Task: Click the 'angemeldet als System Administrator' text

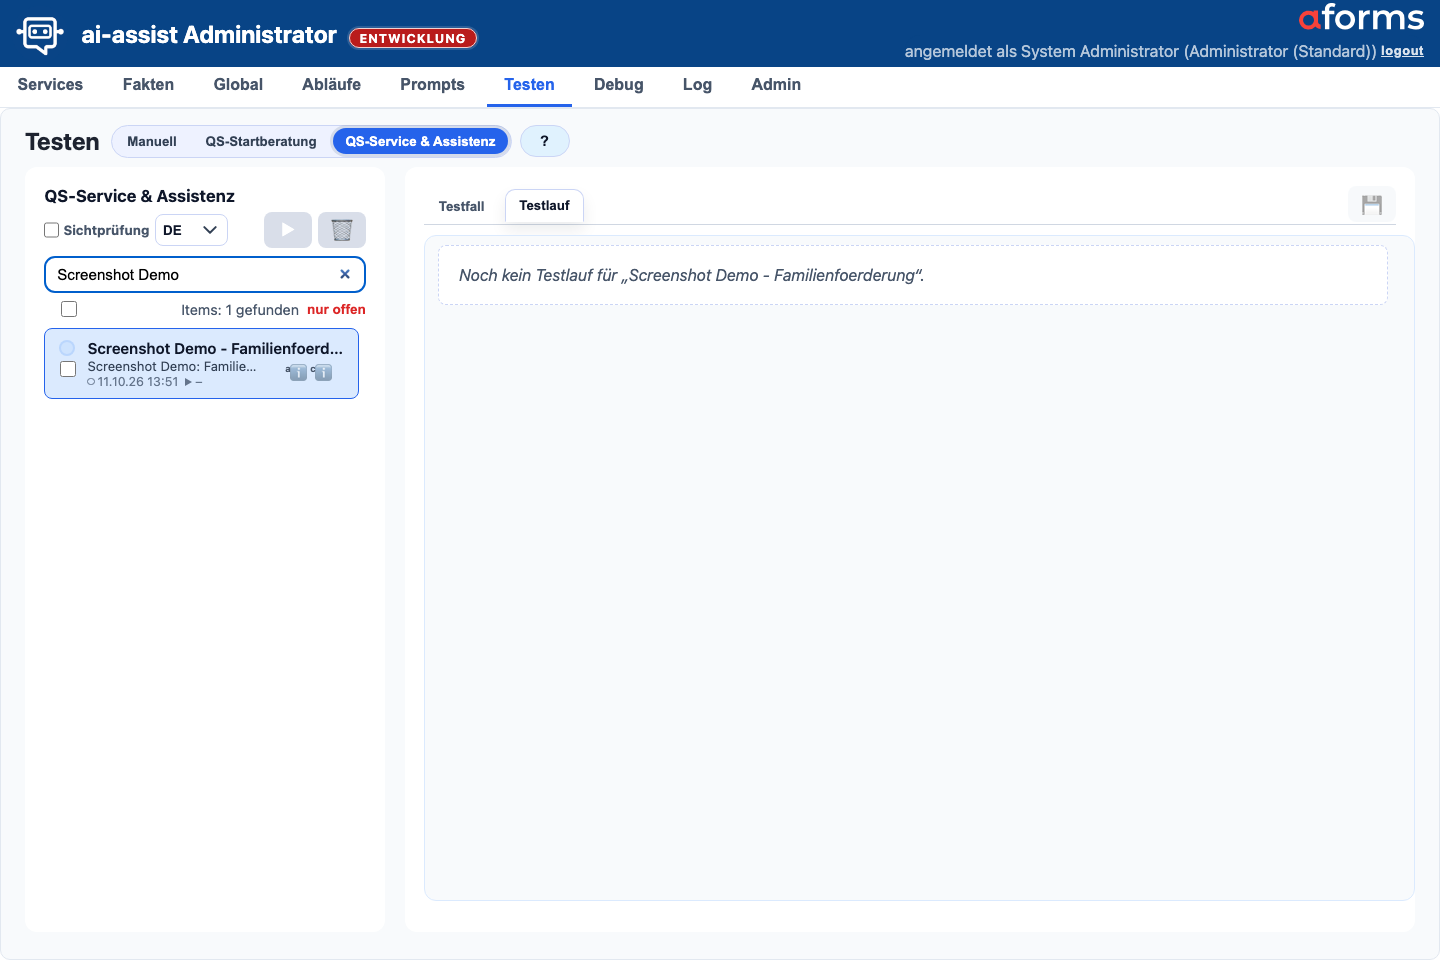Action: 1140,51
